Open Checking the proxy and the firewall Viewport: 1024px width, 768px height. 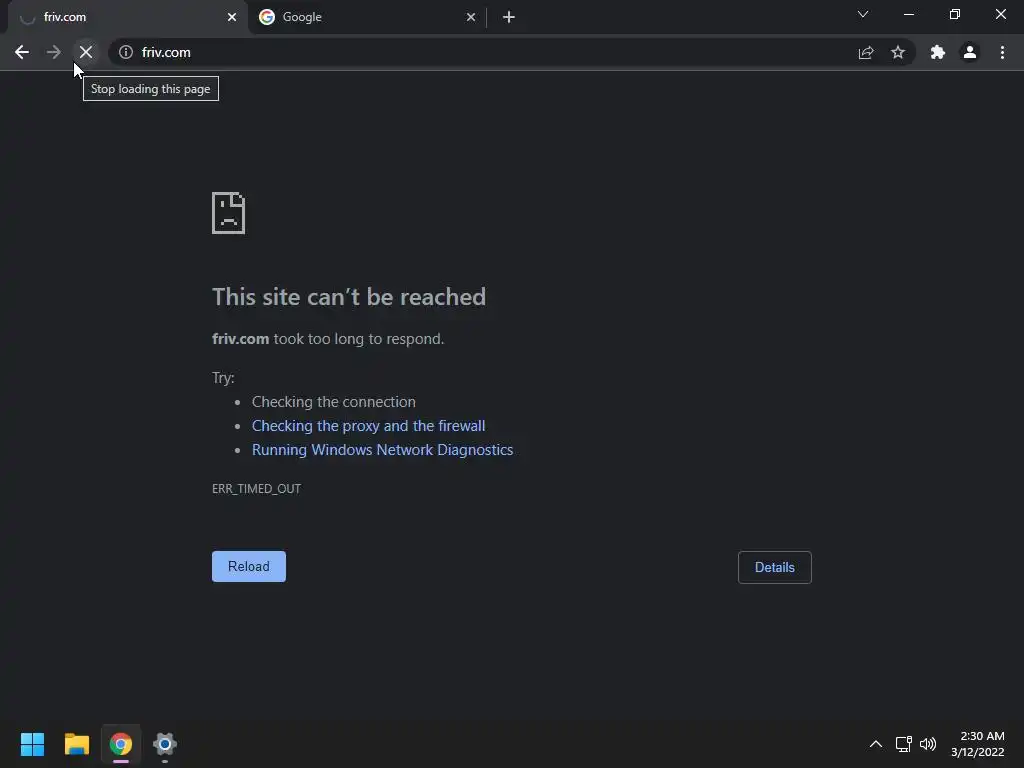368,426
